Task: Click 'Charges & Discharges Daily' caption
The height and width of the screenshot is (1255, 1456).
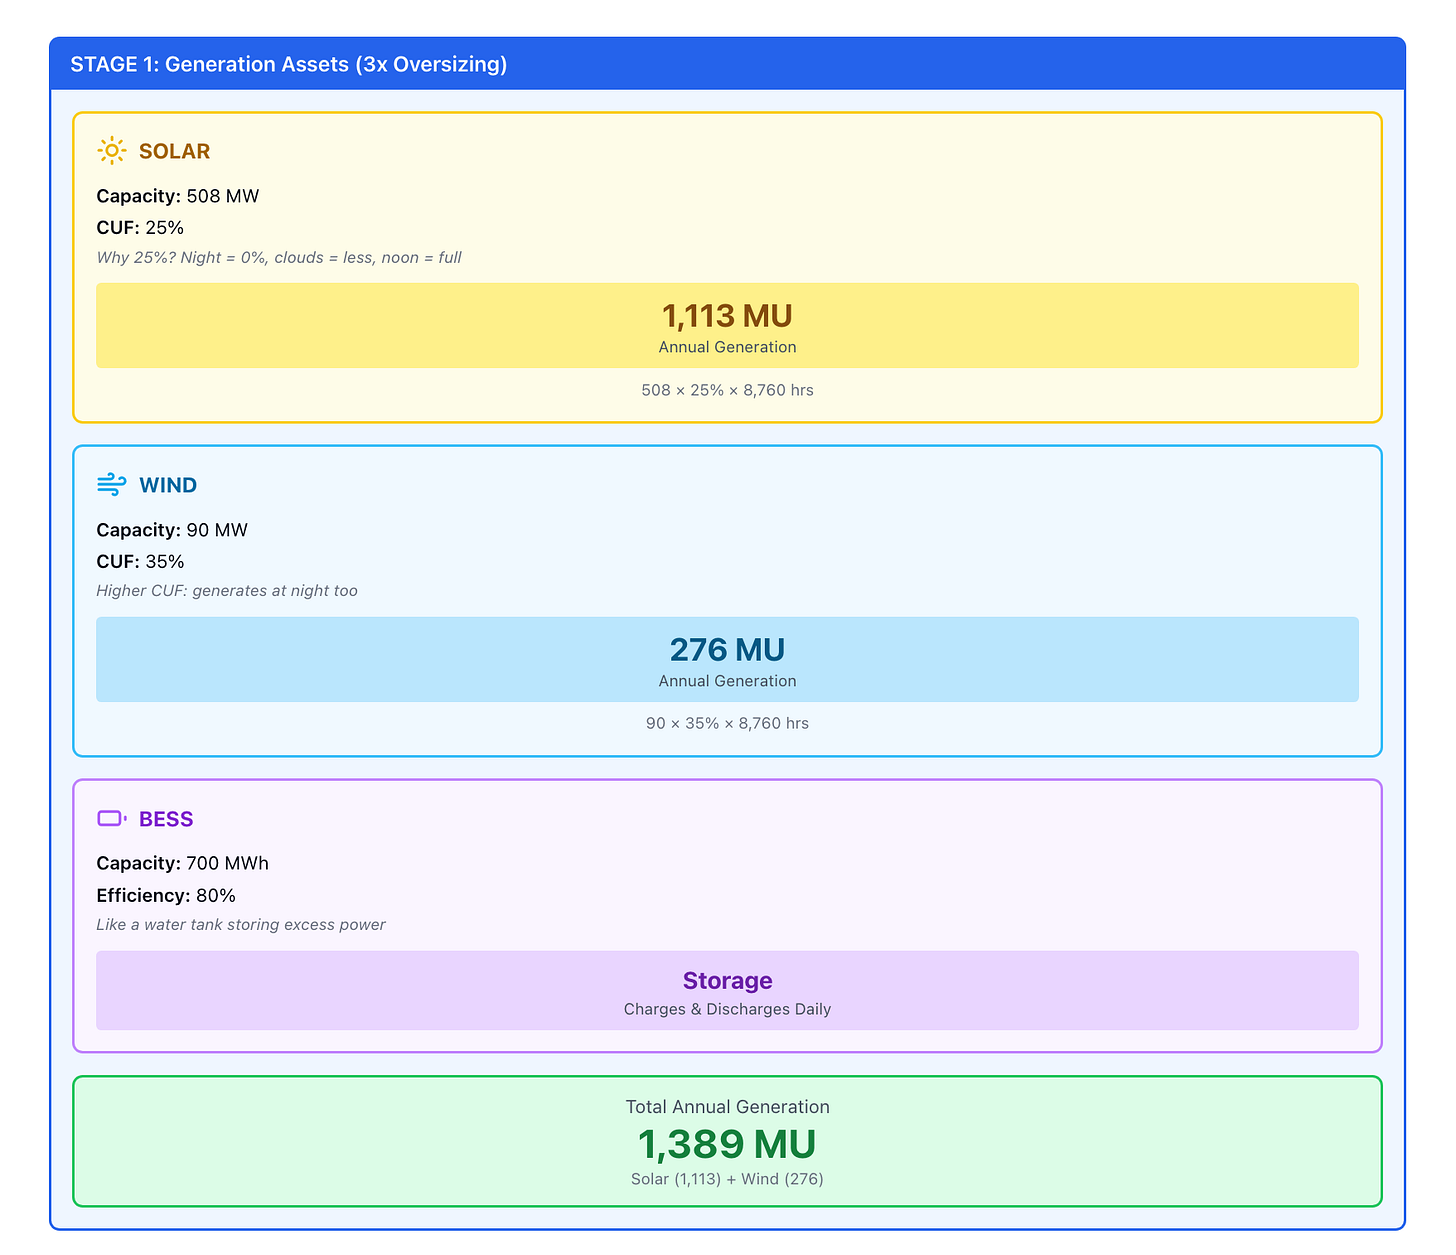Action: click(727, 1009)
